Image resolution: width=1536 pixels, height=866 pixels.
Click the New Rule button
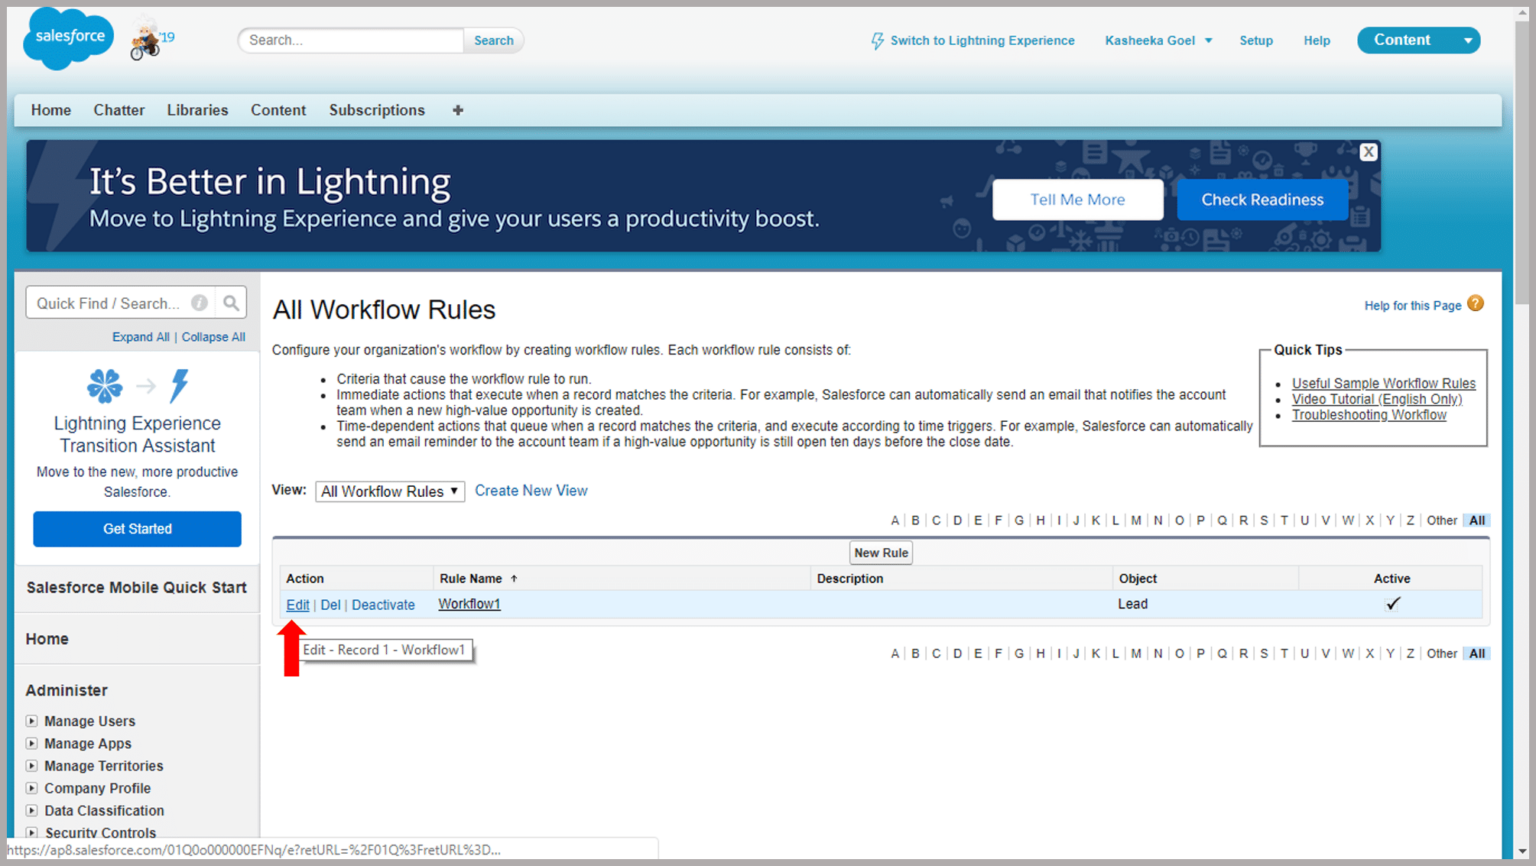(880, 552)
